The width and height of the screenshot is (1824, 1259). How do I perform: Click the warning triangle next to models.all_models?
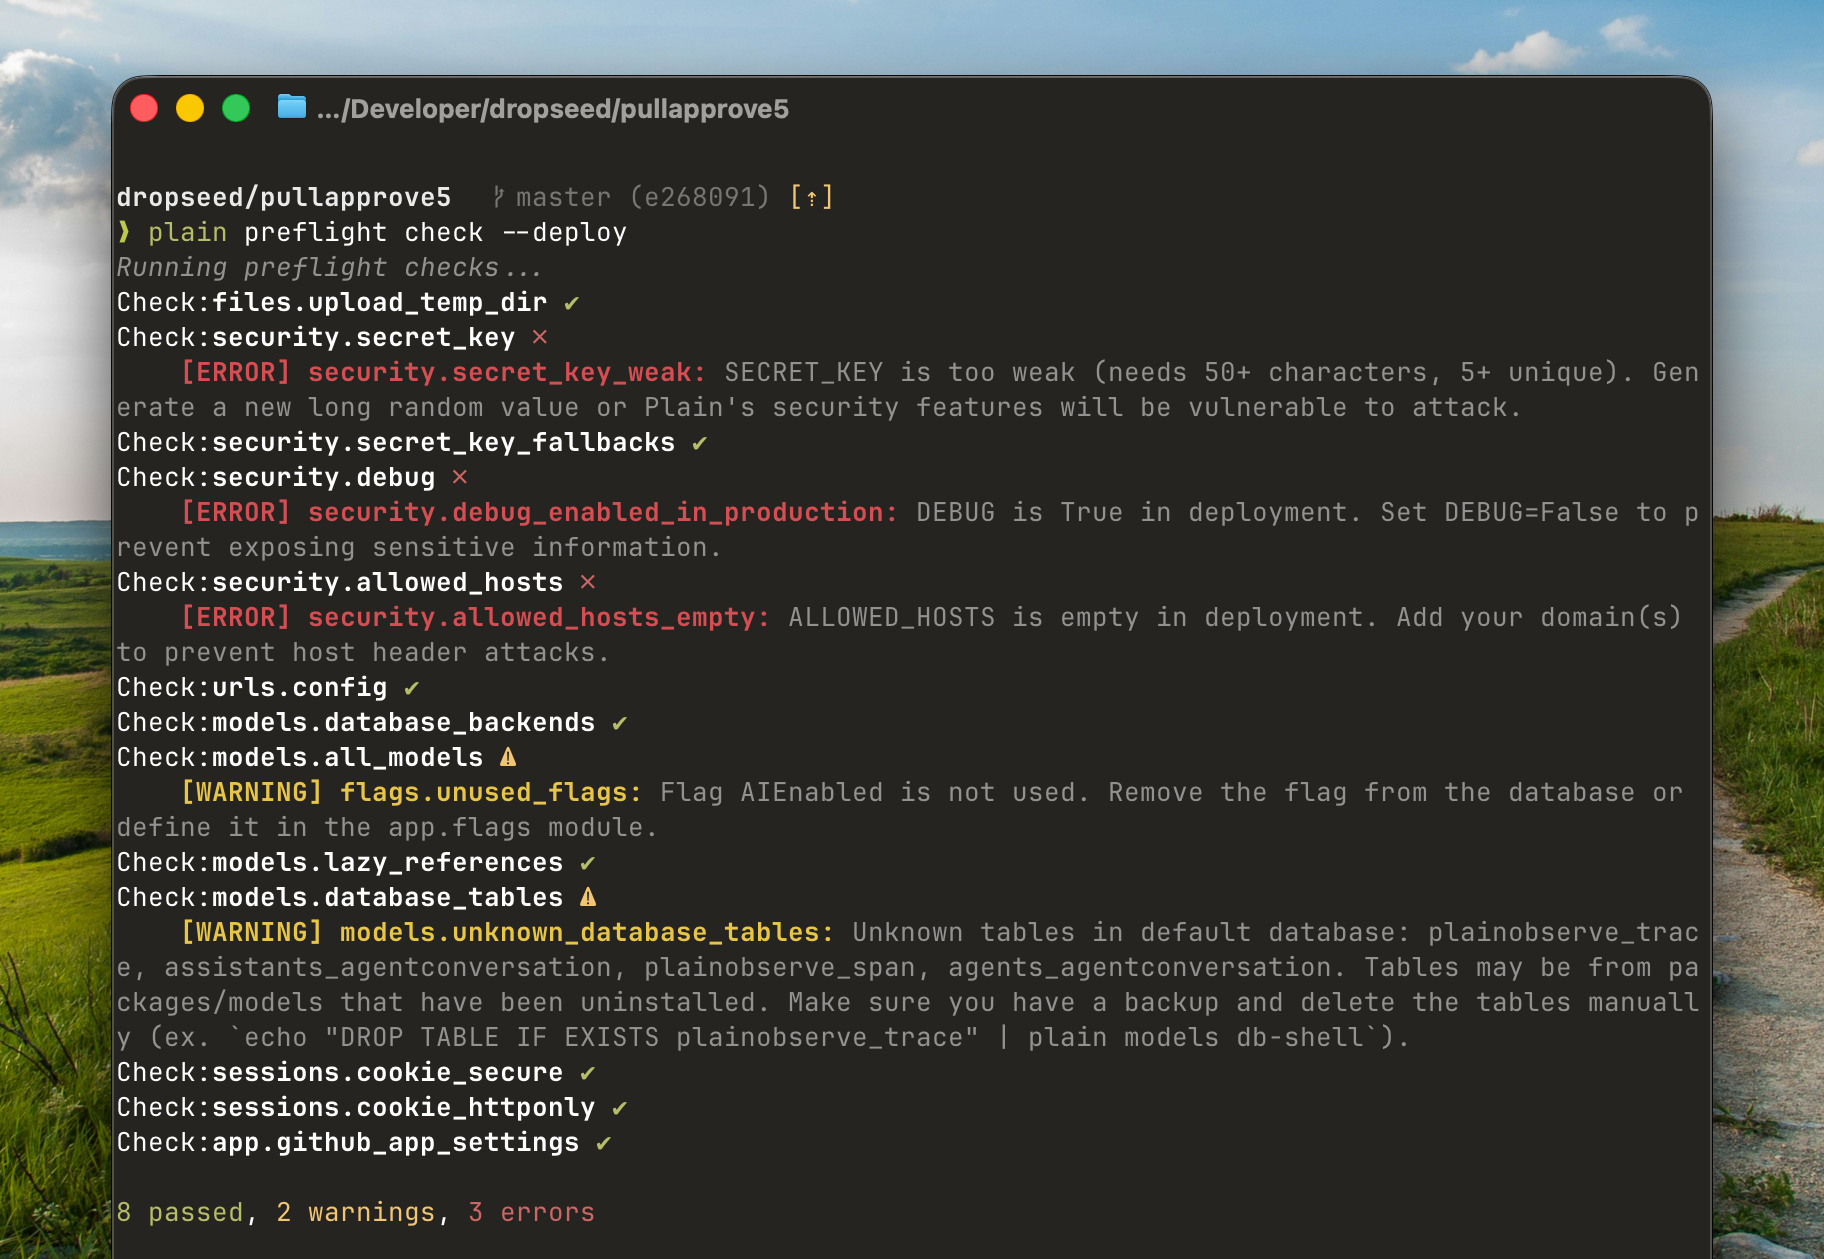point(508,757)
